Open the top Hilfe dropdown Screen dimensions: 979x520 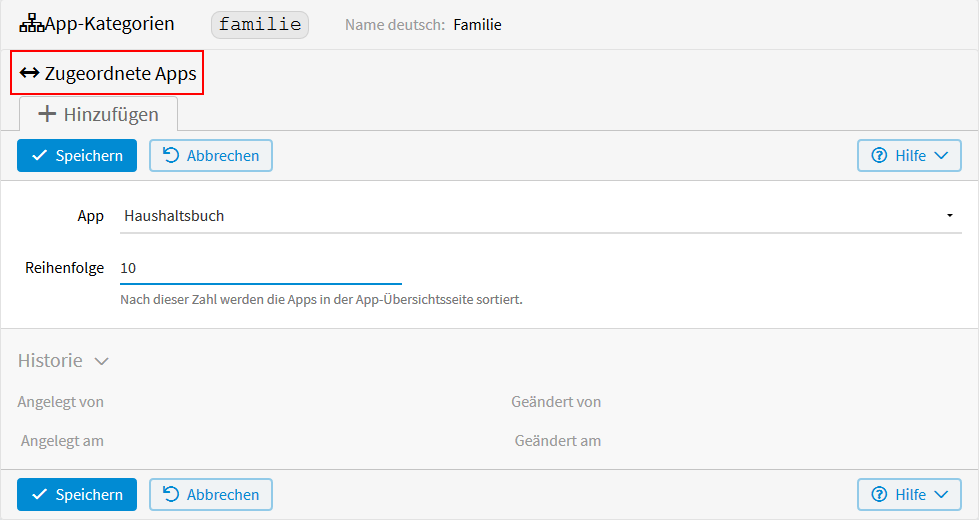pos(909,155)
